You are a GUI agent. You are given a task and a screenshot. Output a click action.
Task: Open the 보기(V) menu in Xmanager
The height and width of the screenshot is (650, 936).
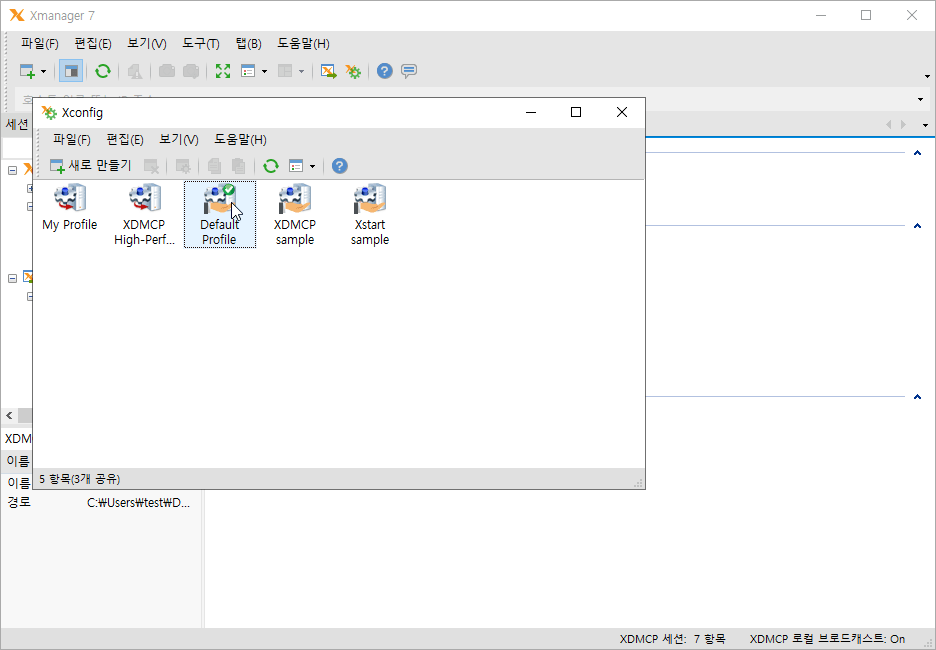click(x=147, y=44)
